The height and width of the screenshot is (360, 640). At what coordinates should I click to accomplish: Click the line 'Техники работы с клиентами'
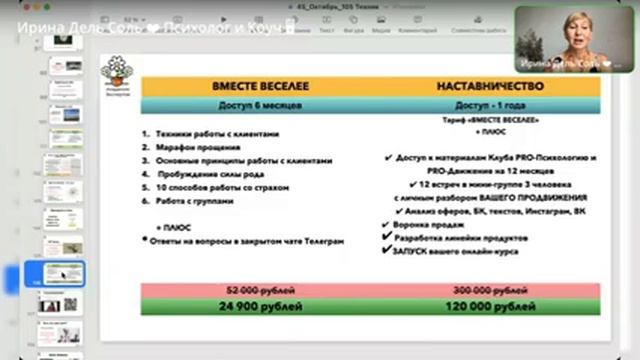(217, 134)
